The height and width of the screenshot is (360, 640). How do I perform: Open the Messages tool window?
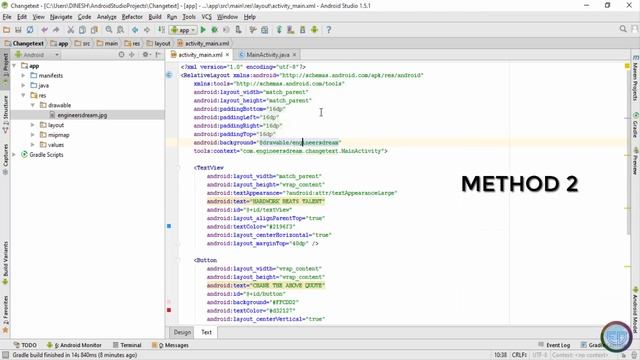pos(170,345)
